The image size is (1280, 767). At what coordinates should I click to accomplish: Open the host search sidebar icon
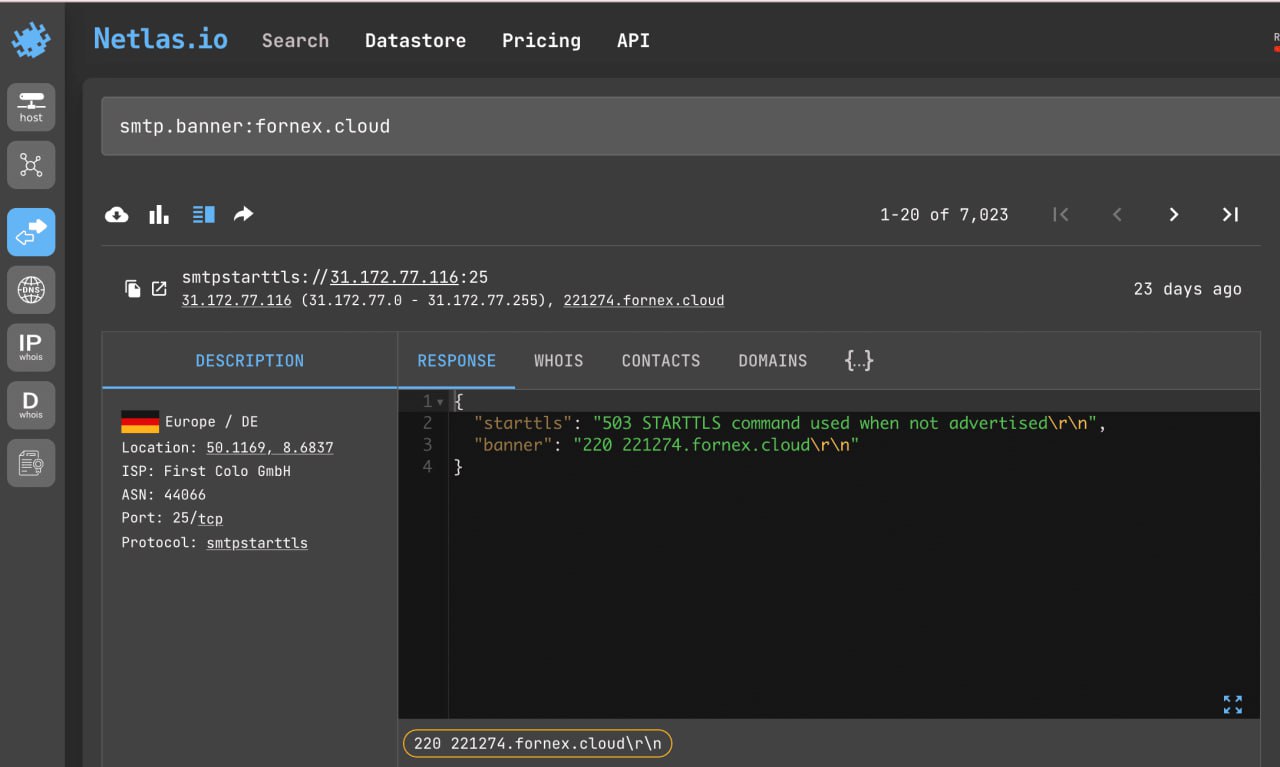(x=31, y=107)
